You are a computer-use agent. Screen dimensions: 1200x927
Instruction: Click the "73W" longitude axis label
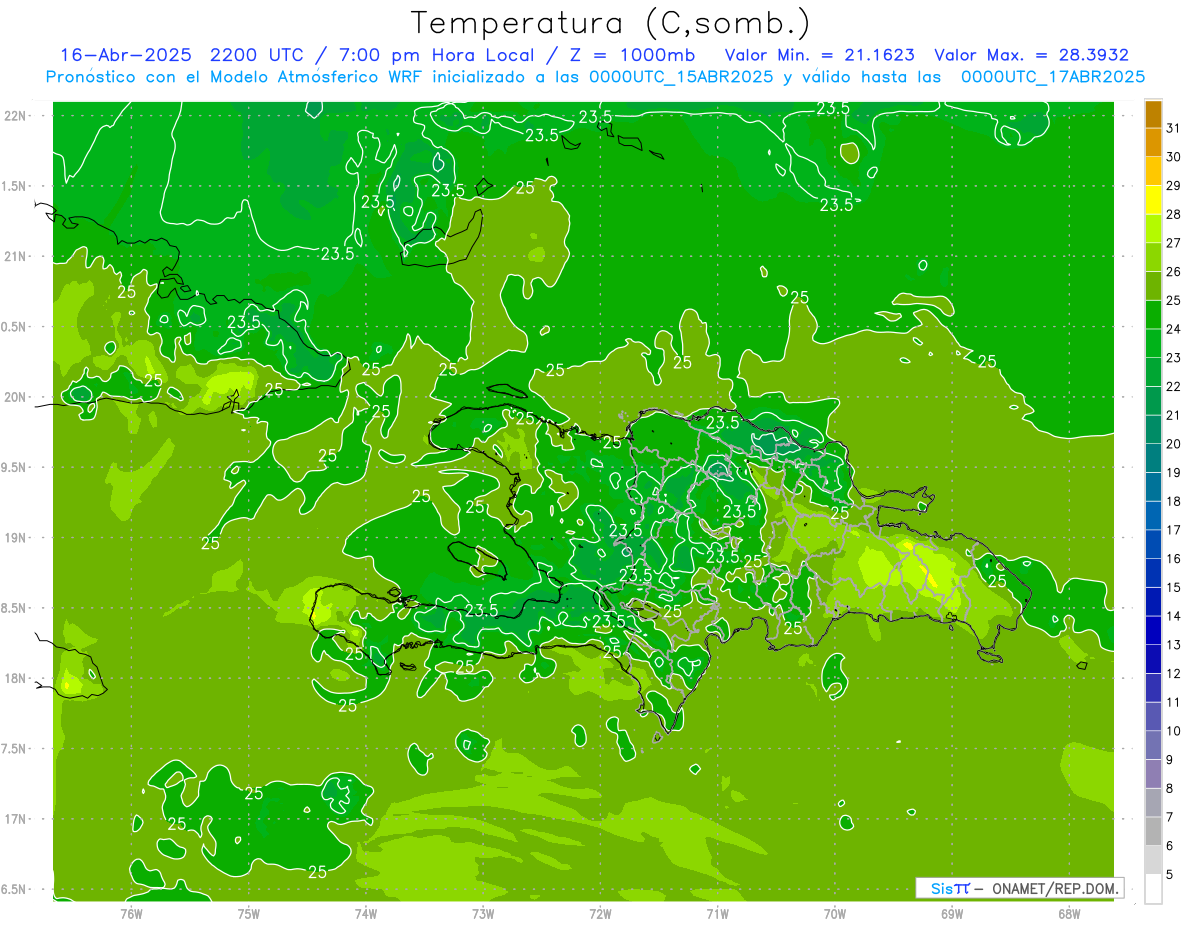click(483, 913)
